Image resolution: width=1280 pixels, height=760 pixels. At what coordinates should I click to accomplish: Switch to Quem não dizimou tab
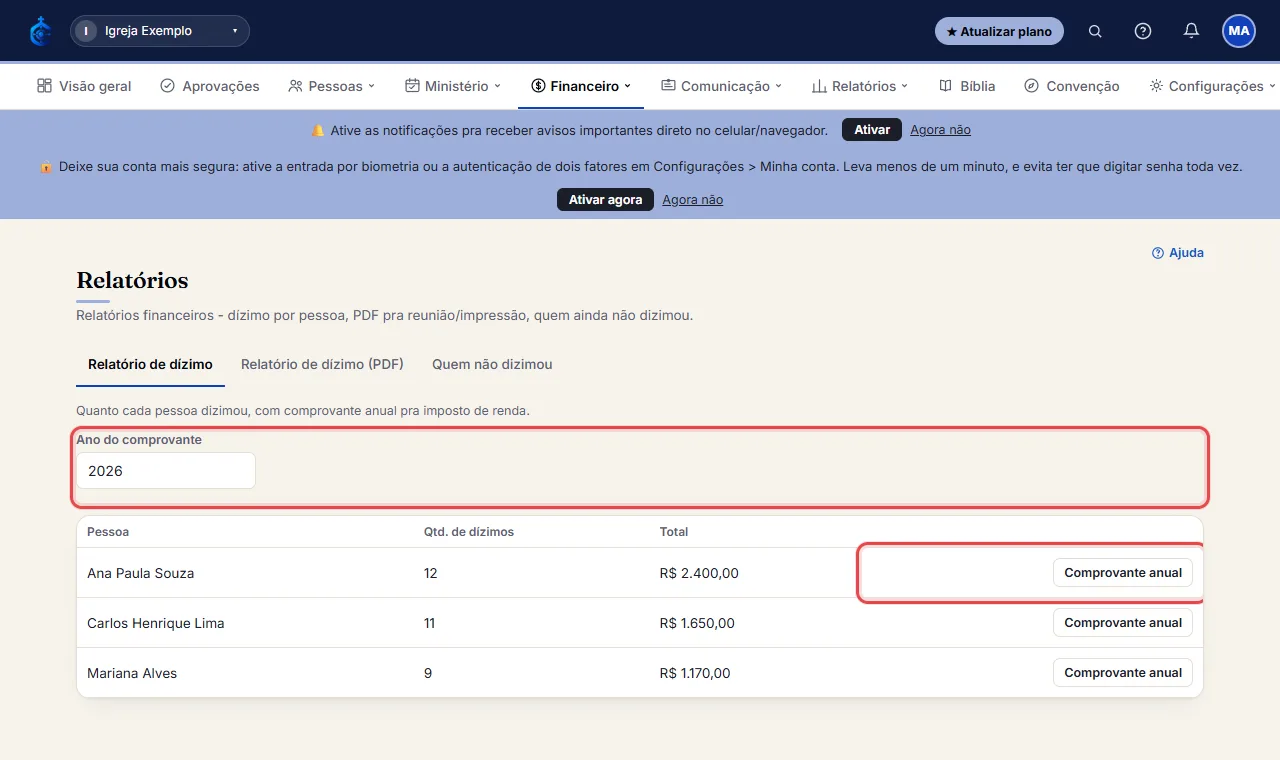pos(492,364)
